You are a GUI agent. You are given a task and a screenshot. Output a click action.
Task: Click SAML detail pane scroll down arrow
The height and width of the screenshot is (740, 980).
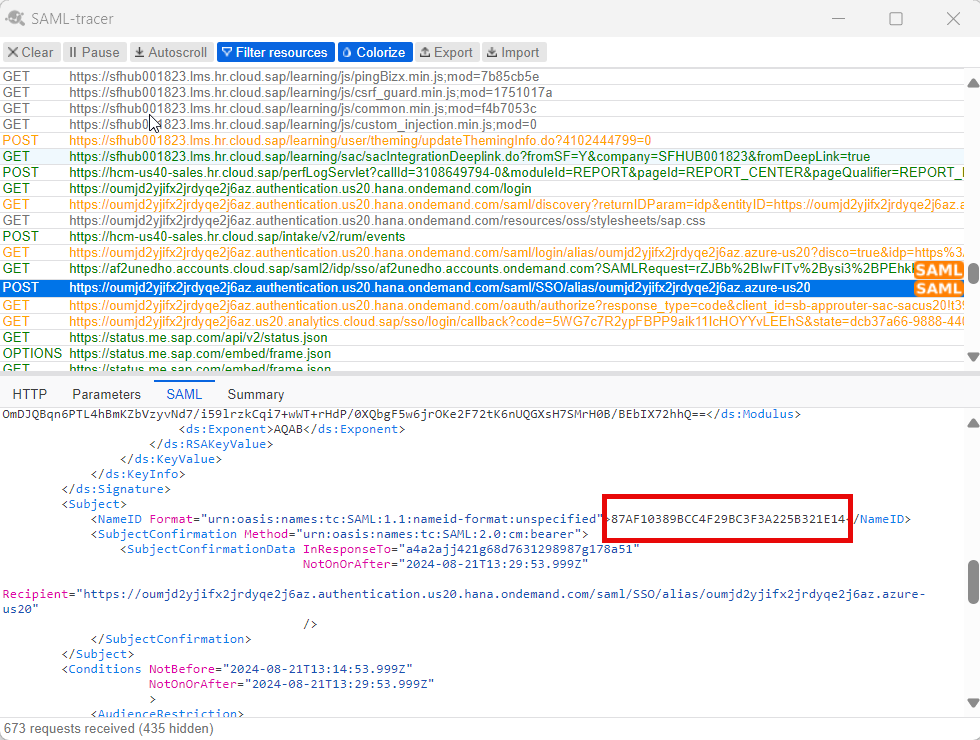click(972, 702)
